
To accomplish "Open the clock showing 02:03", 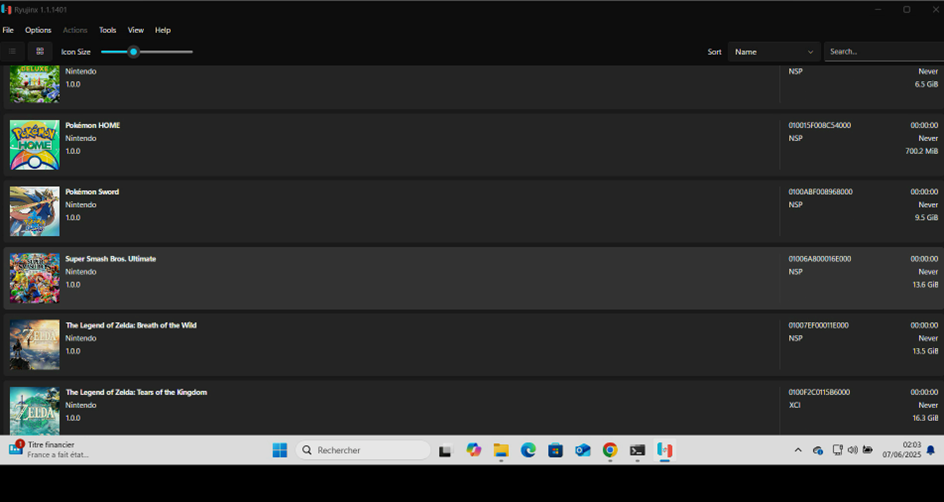I will point(902,450).
